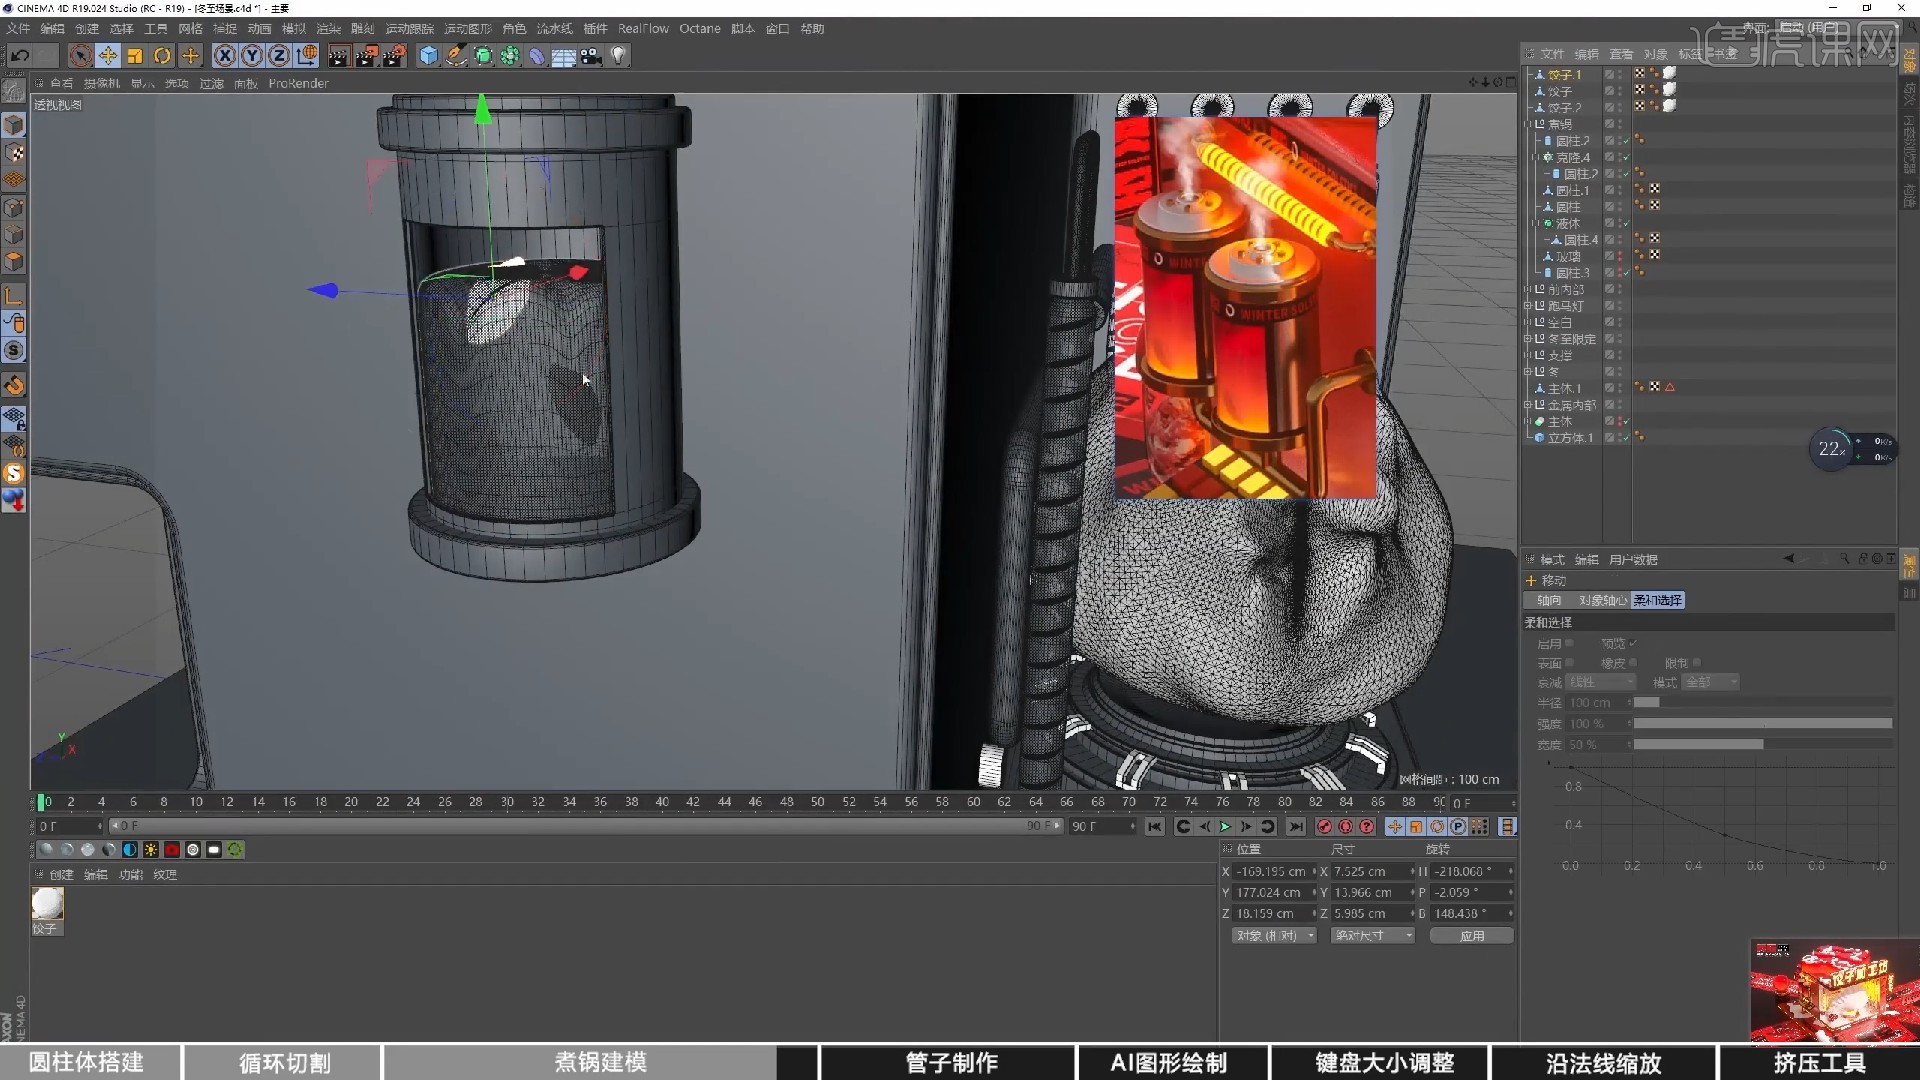Play the animation forward

[x=1225, y=827]
